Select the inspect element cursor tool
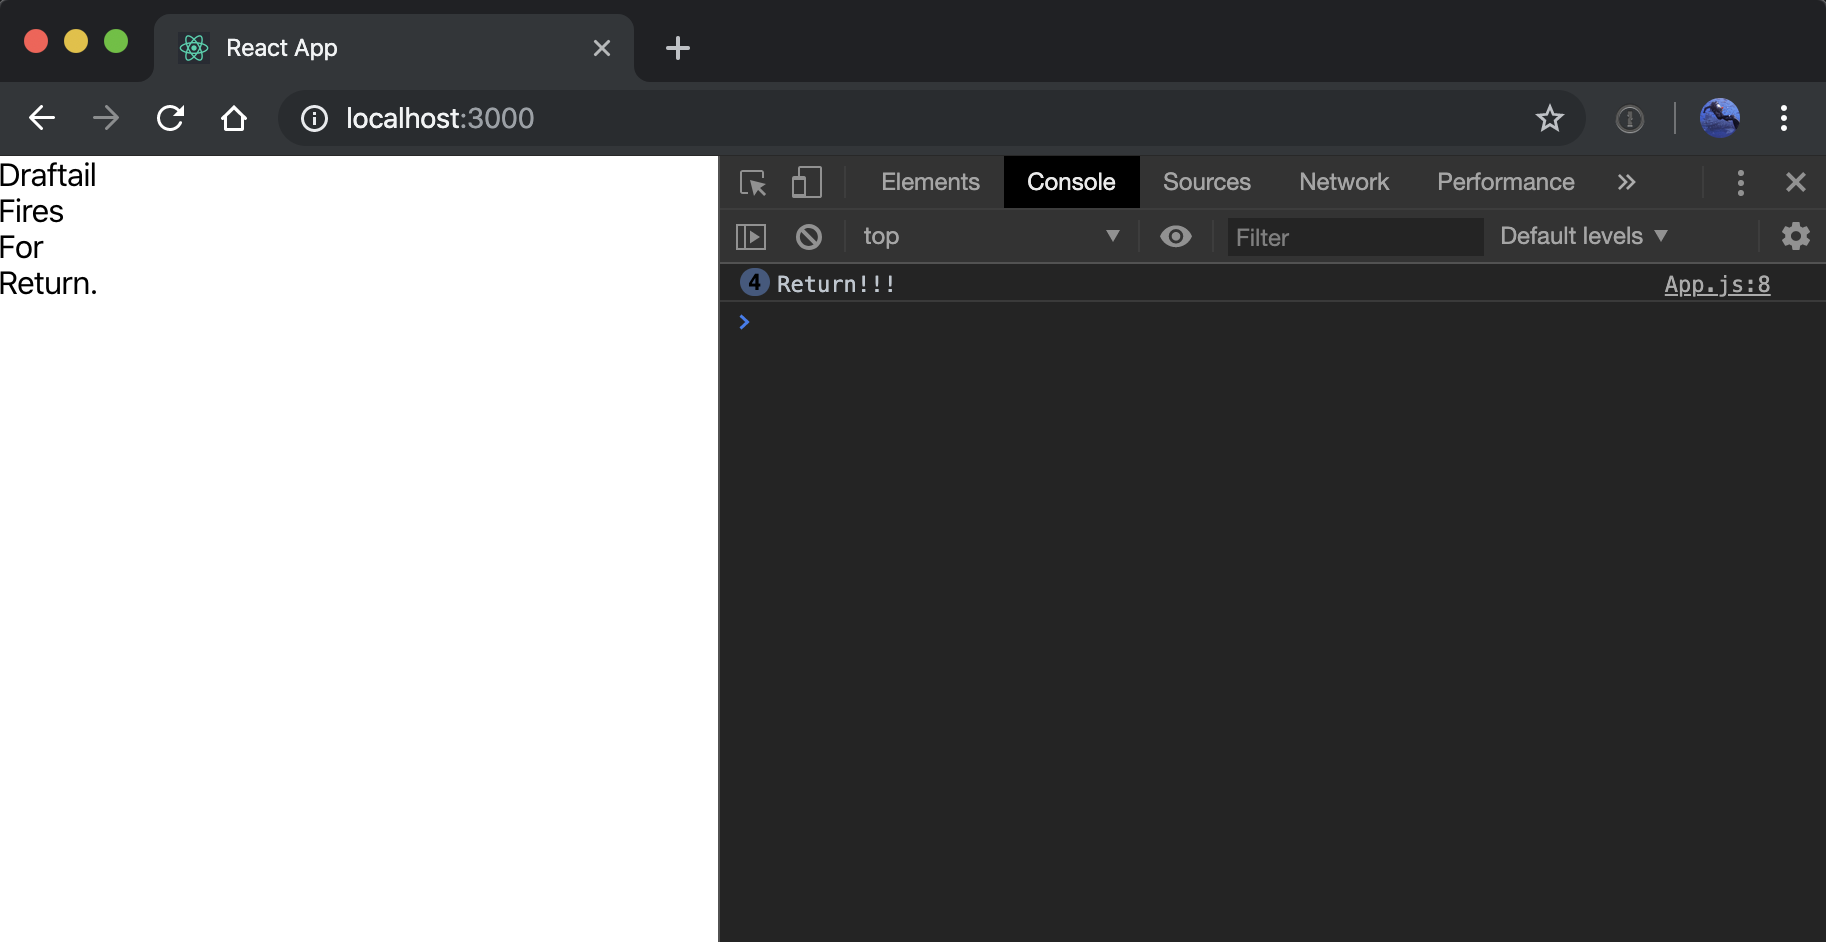The width and height of the screenshot is (1826, 942). (x=752, y=182)
